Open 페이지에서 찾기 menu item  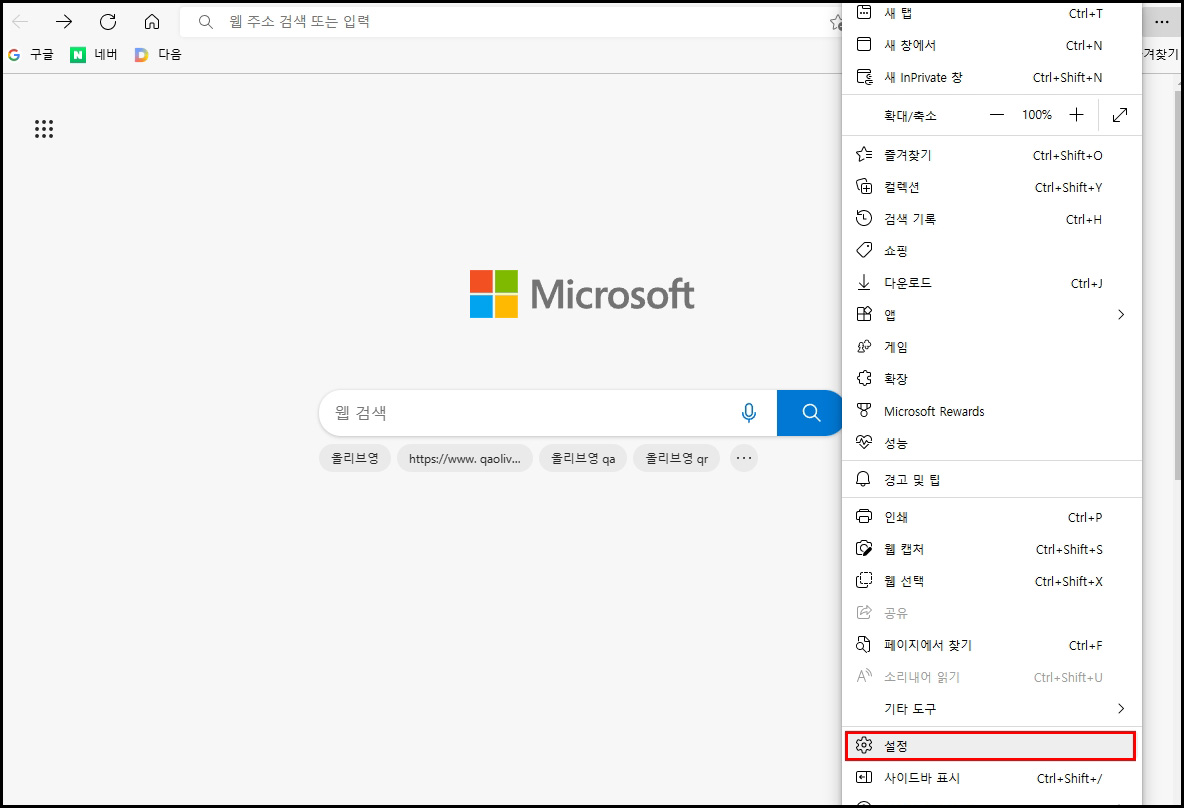(991, 645)
